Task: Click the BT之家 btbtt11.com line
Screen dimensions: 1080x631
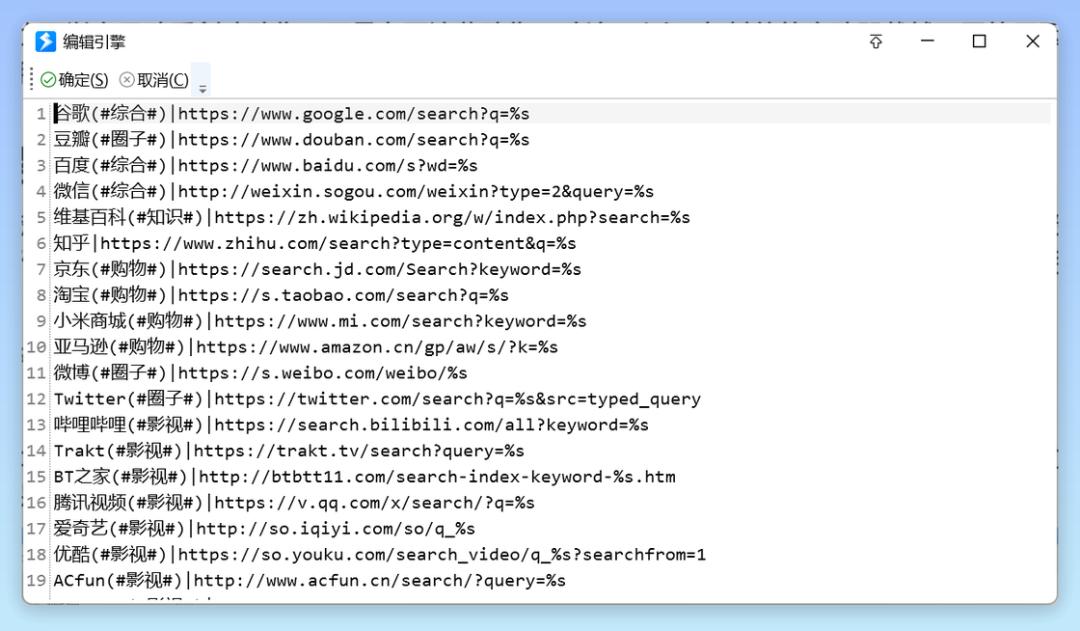Action: (x=365, y=477)
